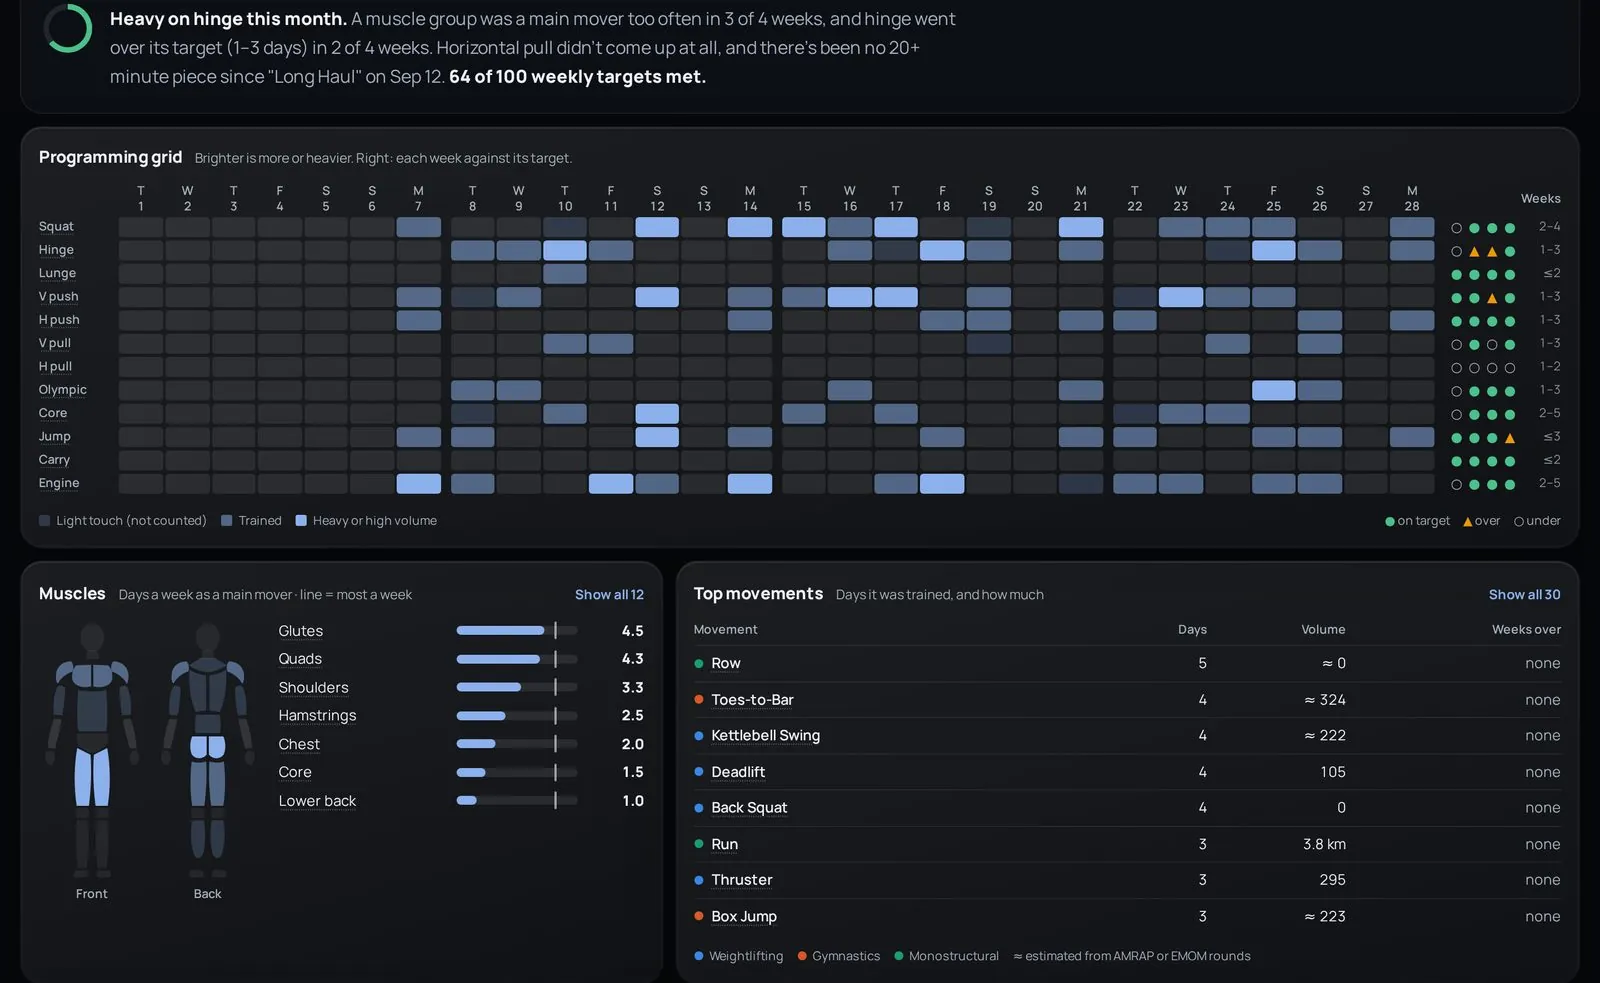Viewport: 1600px width, 983px height.
Task: Select the Chest muscle label
Action: coord(299,744)
